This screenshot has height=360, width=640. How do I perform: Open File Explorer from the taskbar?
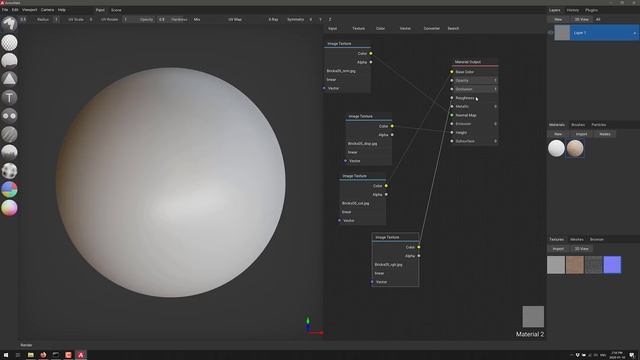pos(31,355)
